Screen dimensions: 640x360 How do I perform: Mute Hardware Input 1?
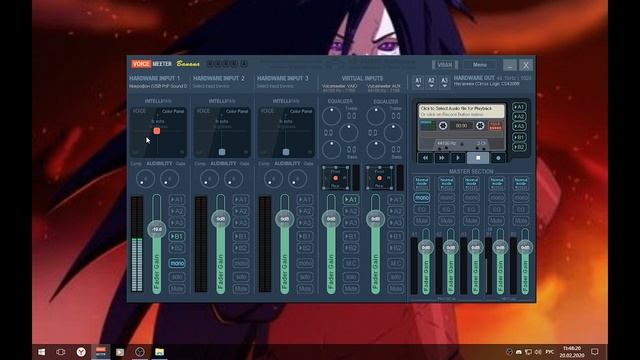coord(177,289)
